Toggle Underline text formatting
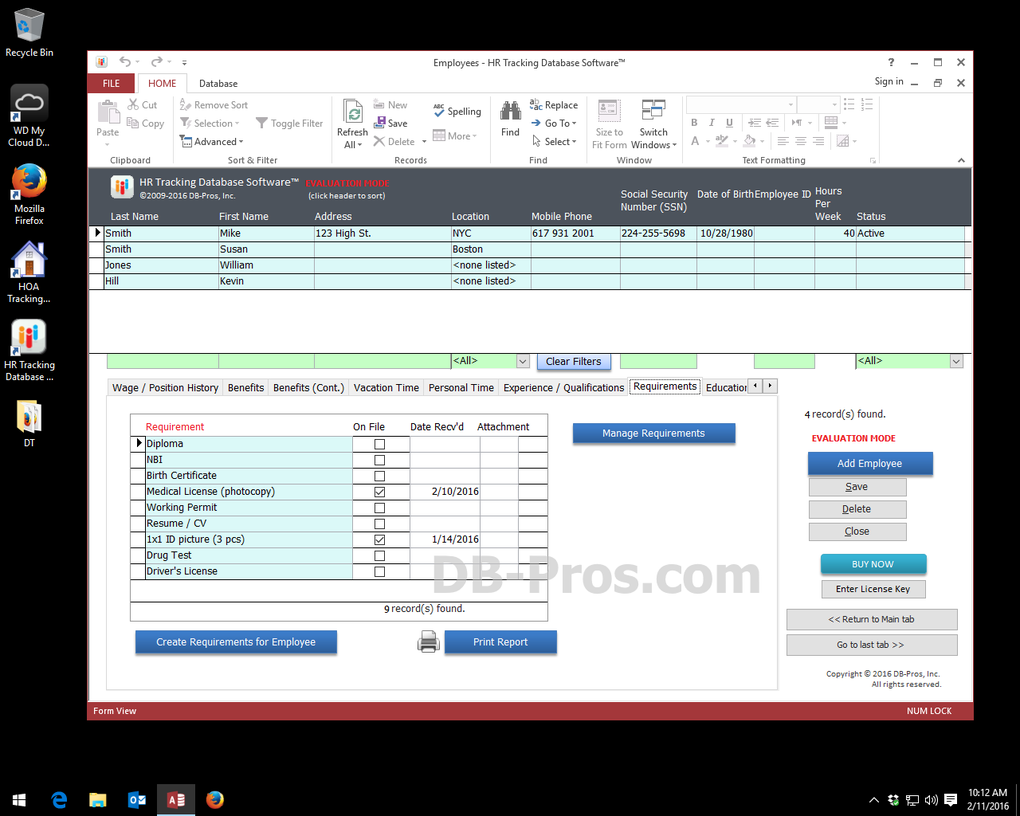 pos(729,122)
